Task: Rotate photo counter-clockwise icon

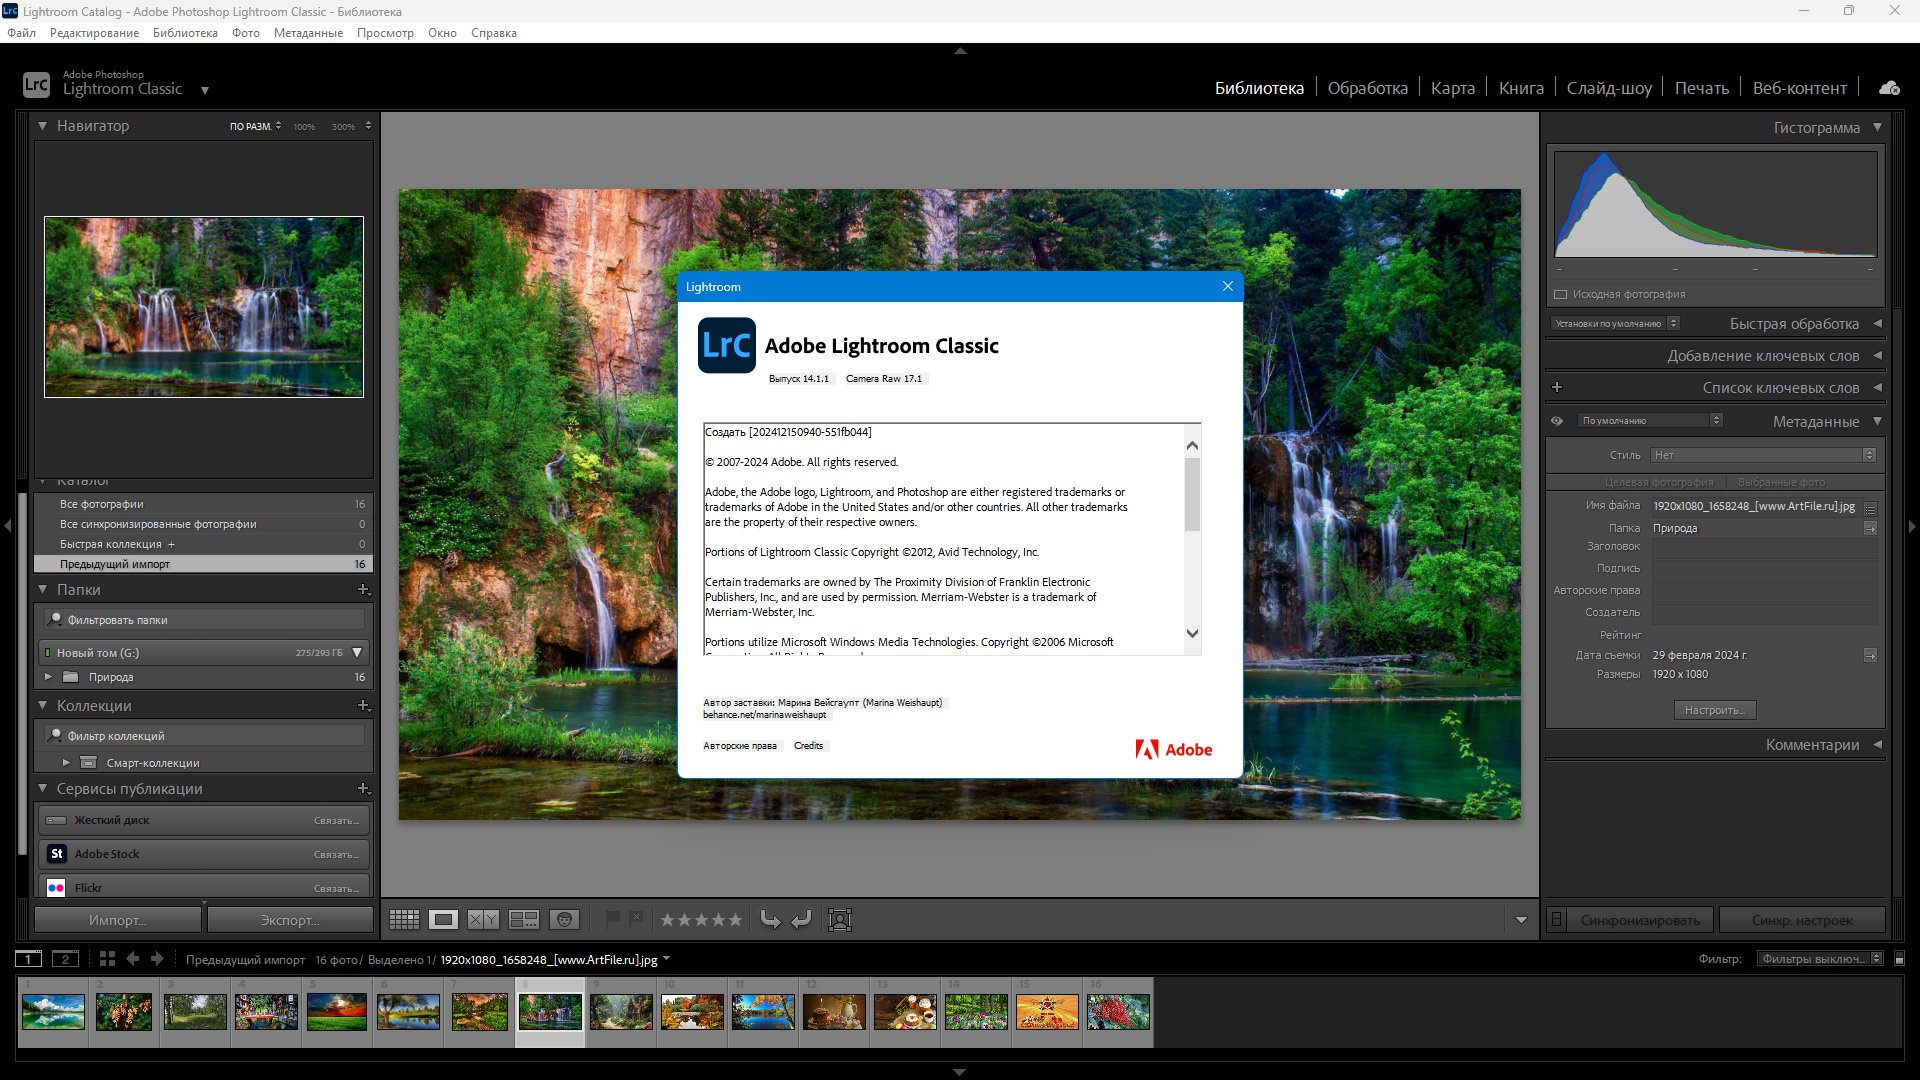Action: point(770,920)
